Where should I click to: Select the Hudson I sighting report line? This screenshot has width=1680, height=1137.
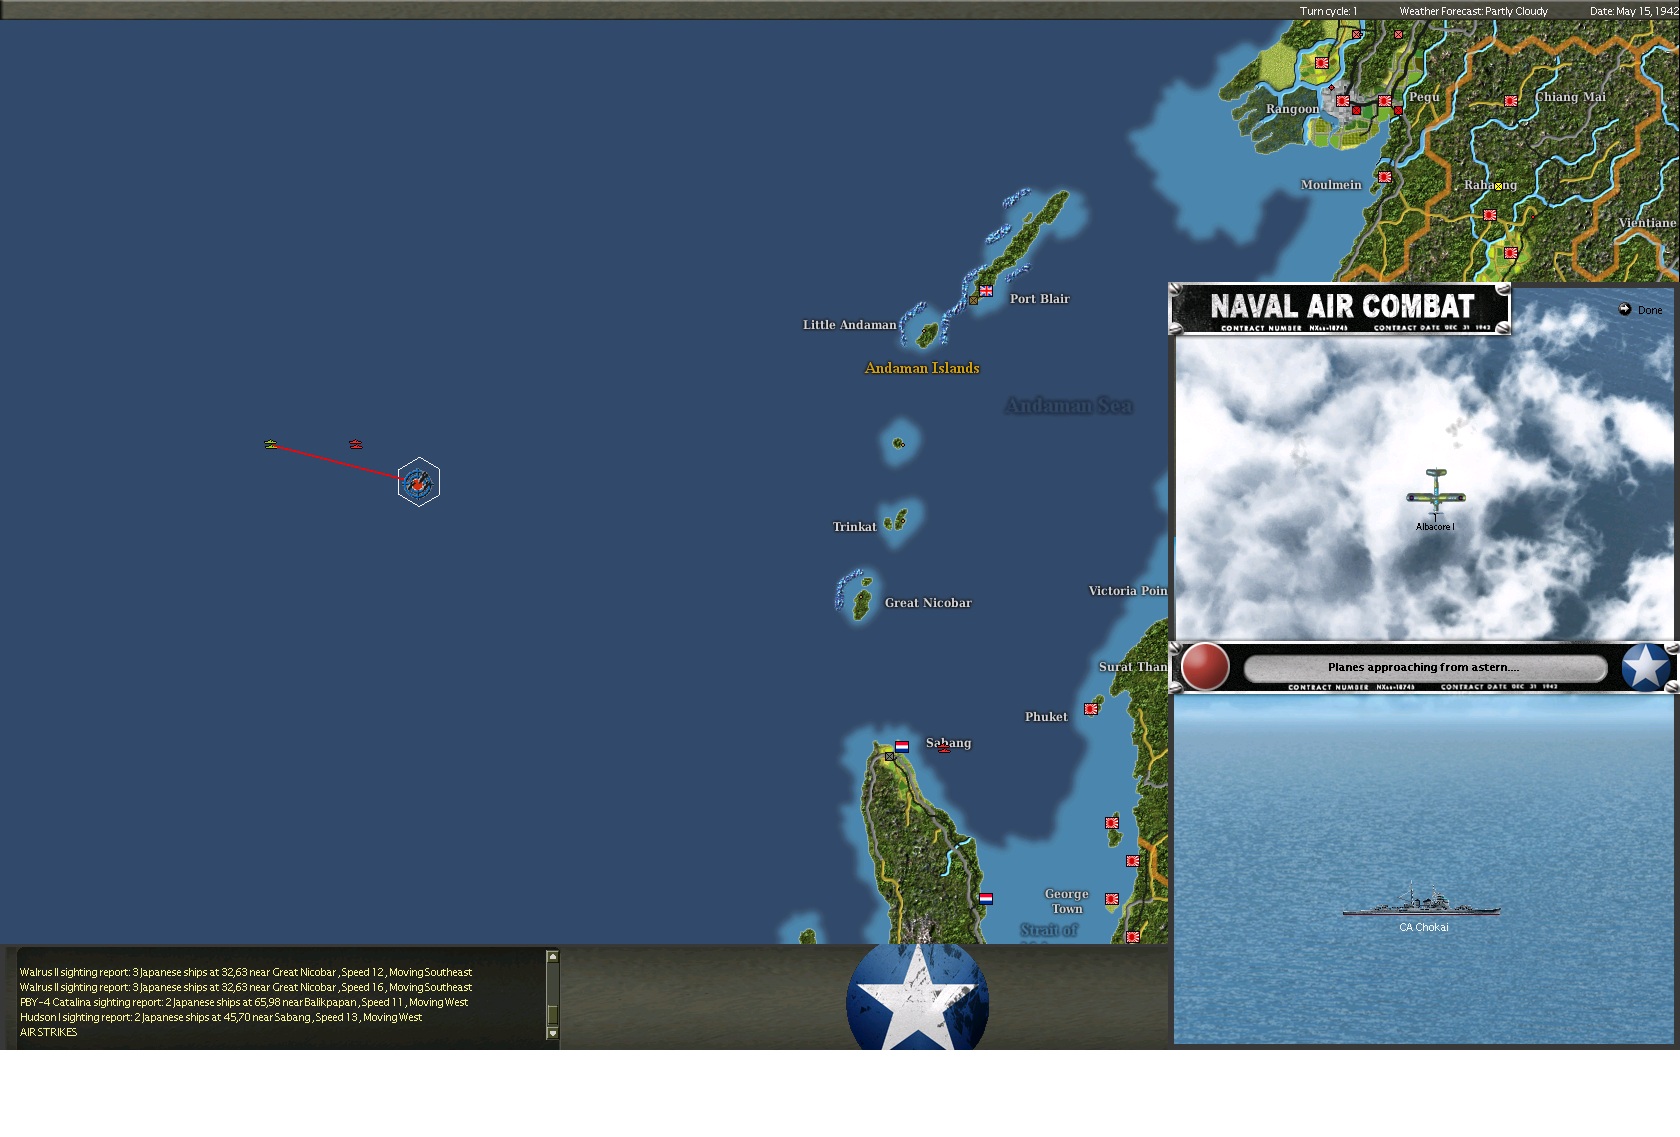(221, 1017)
